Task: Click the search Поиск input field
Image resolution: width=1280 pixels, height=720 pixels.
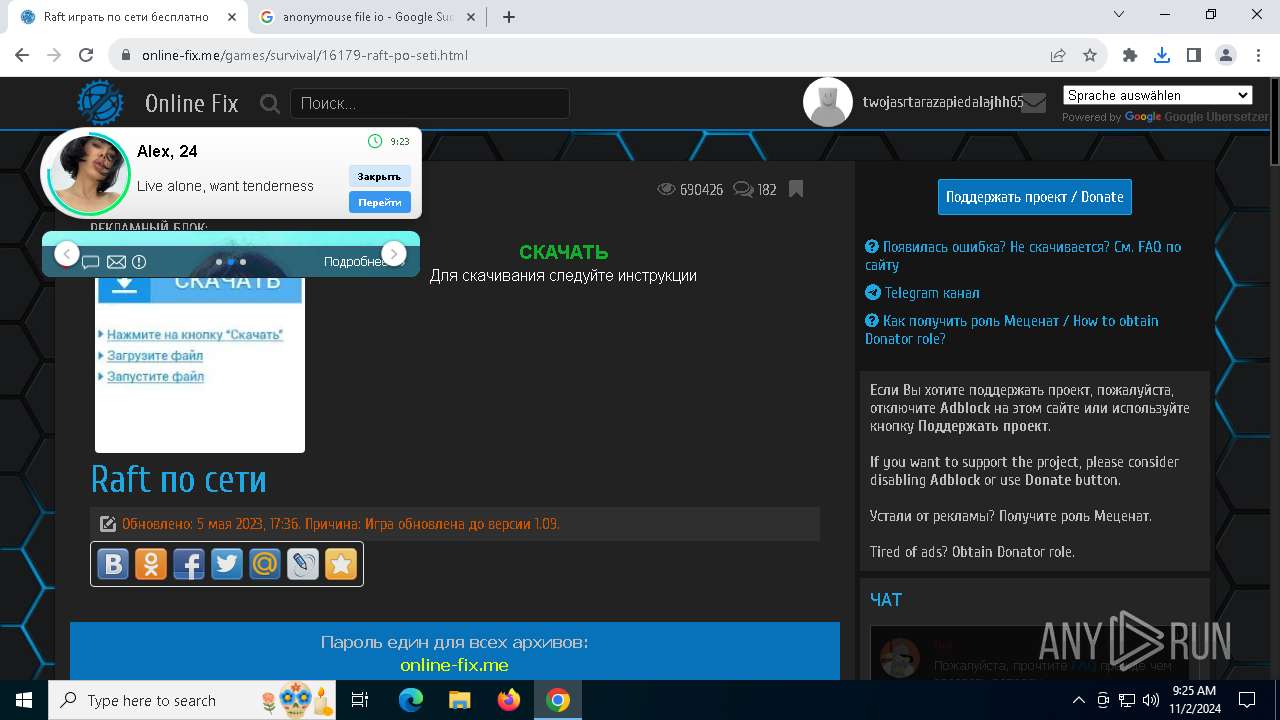Action: [x=430, y=103]
